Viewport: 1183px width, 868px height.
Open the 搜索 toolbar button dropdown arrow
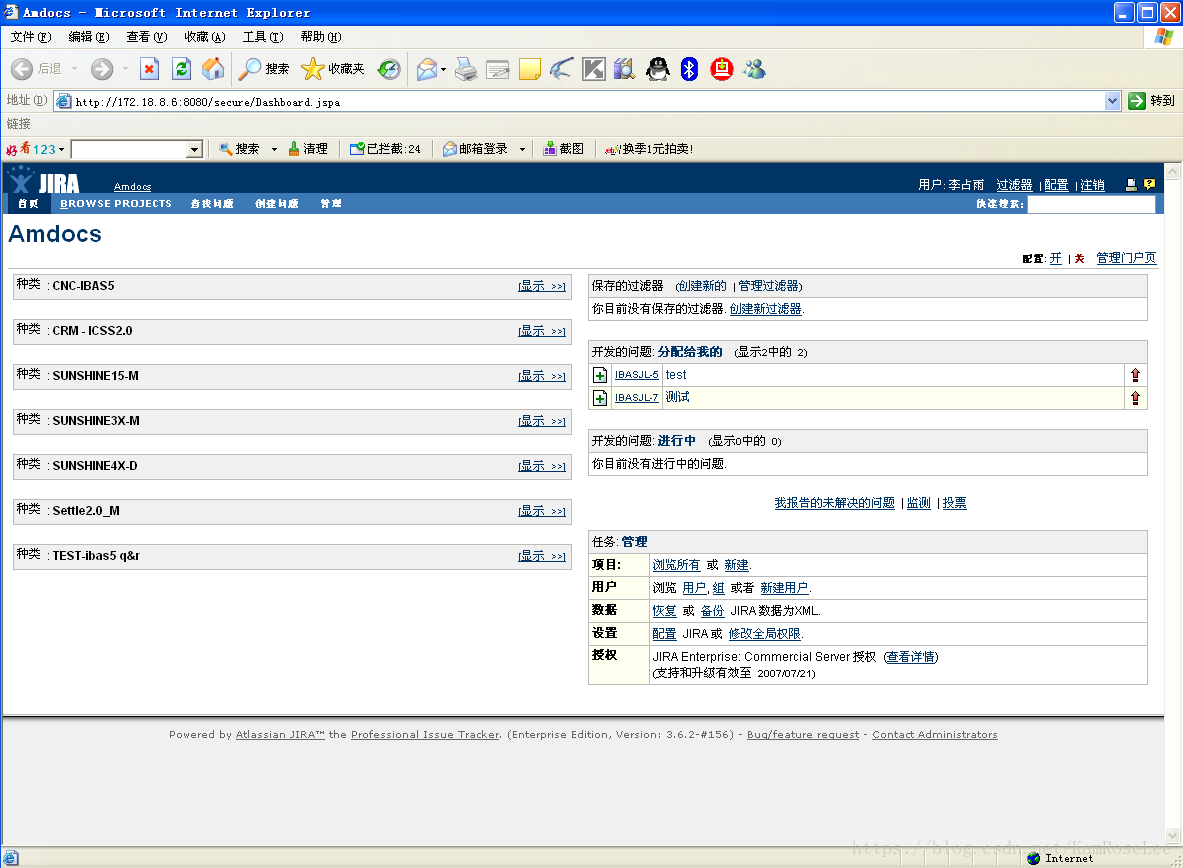pos(275,149)
